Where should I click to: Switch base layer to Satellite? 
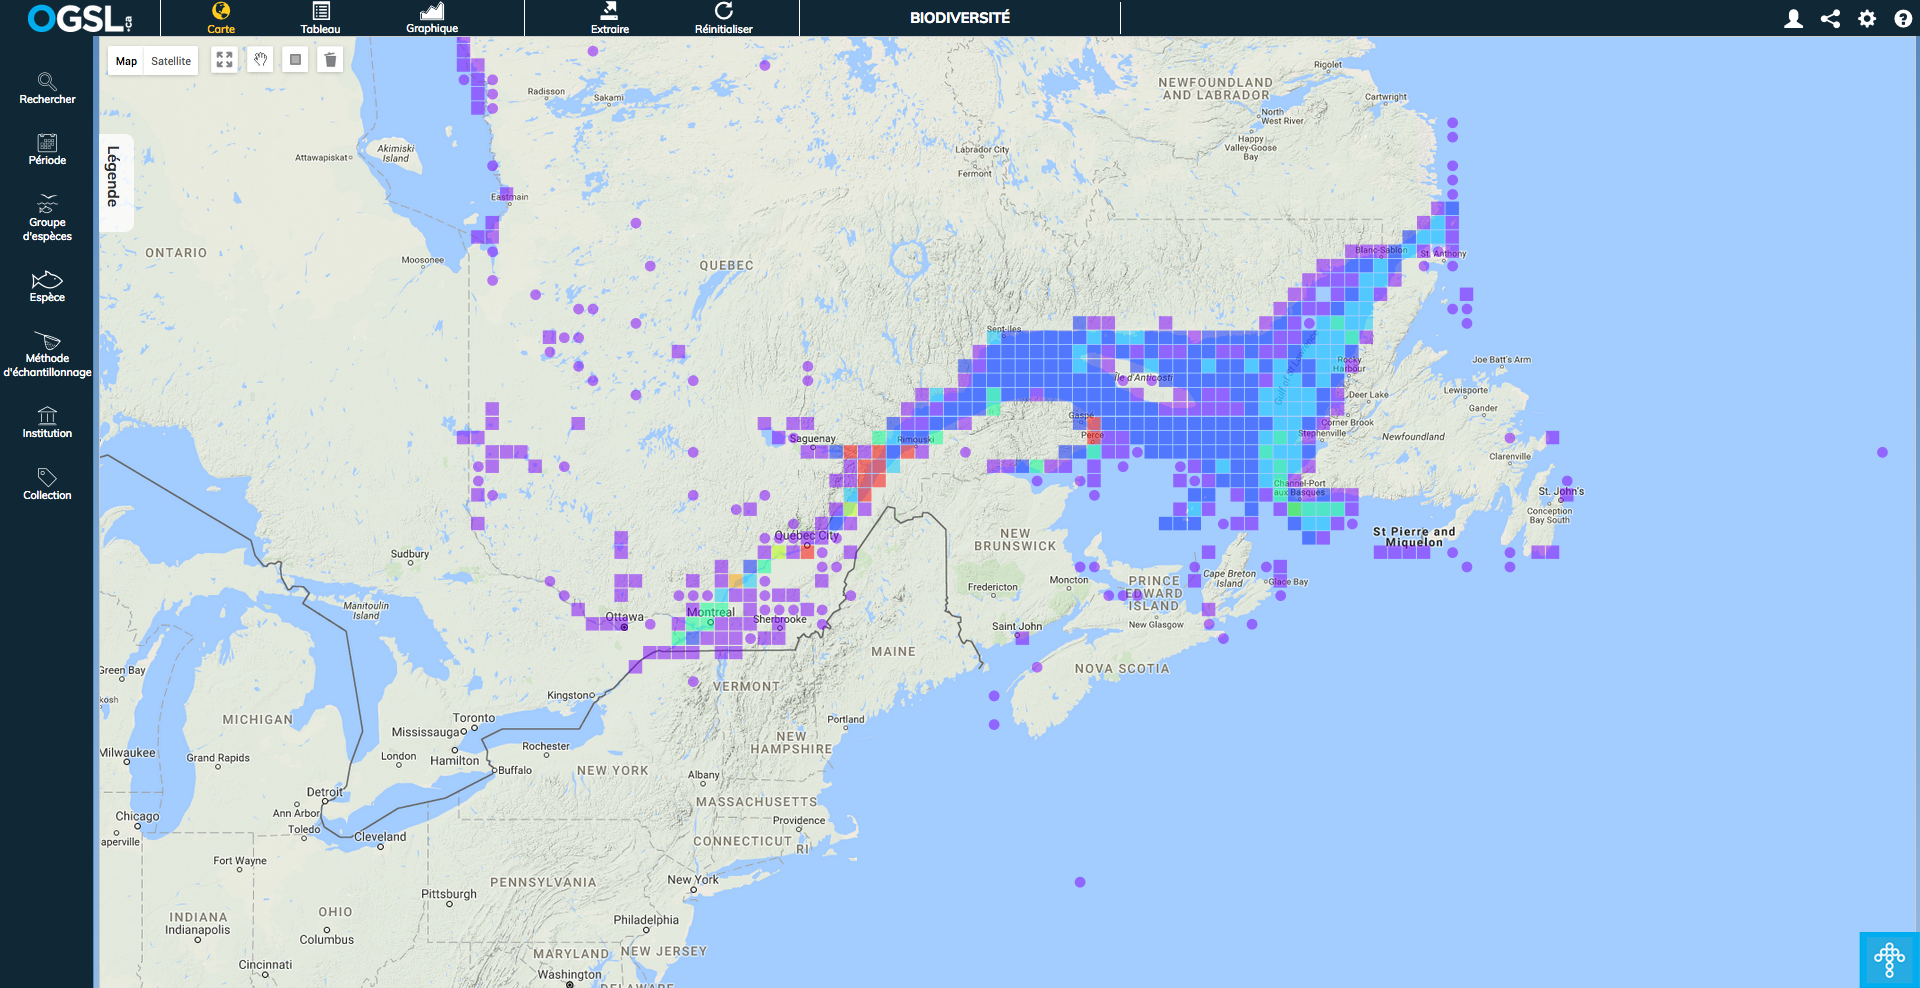171,61
